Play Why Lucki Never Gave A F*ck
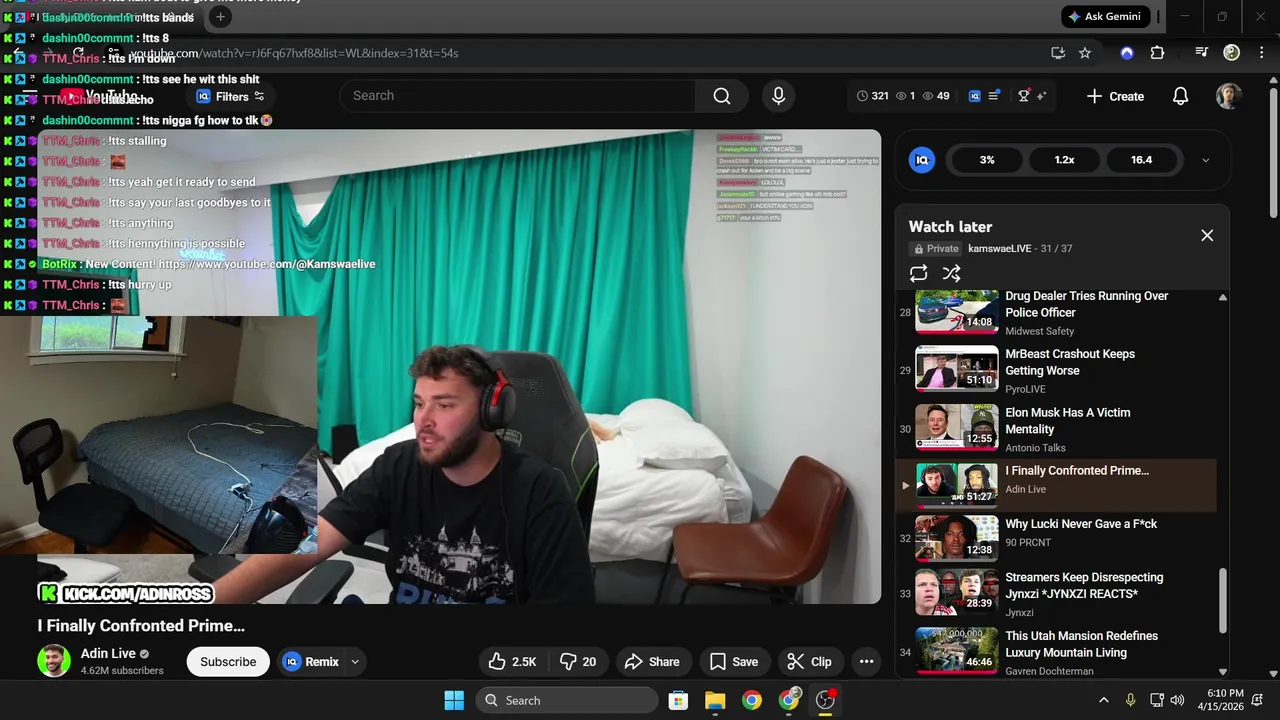The width and height of the screenshot is (1280, 720). coord(1055,539)
